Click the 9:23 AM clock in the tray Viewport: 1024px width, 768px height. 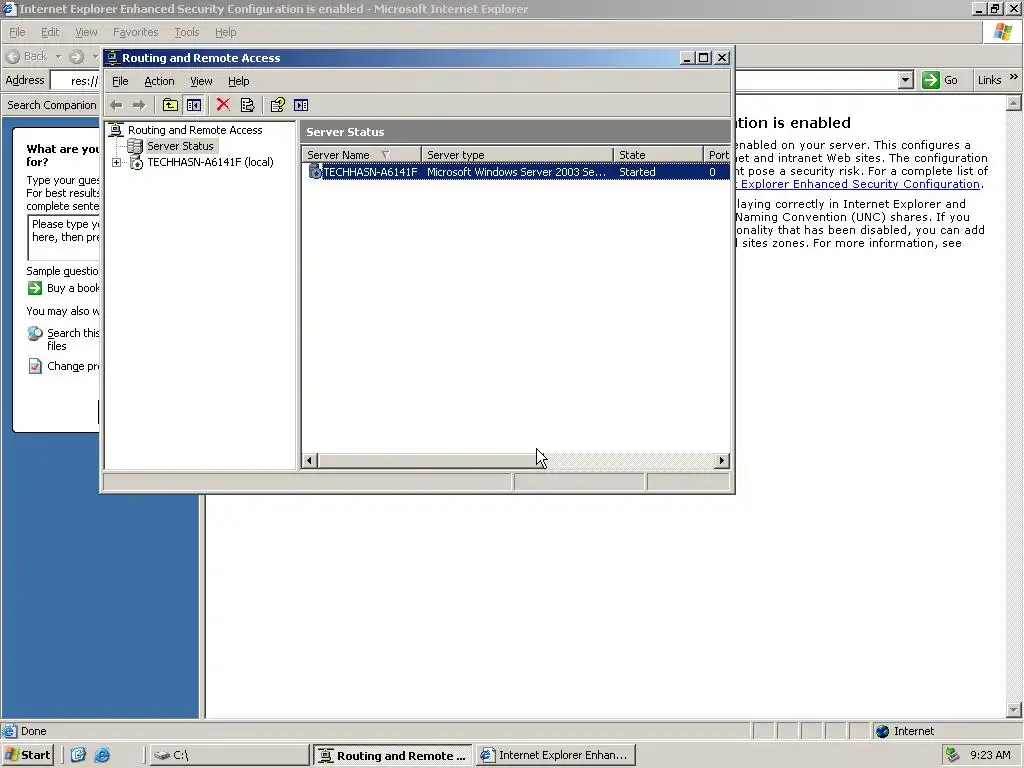990,755
